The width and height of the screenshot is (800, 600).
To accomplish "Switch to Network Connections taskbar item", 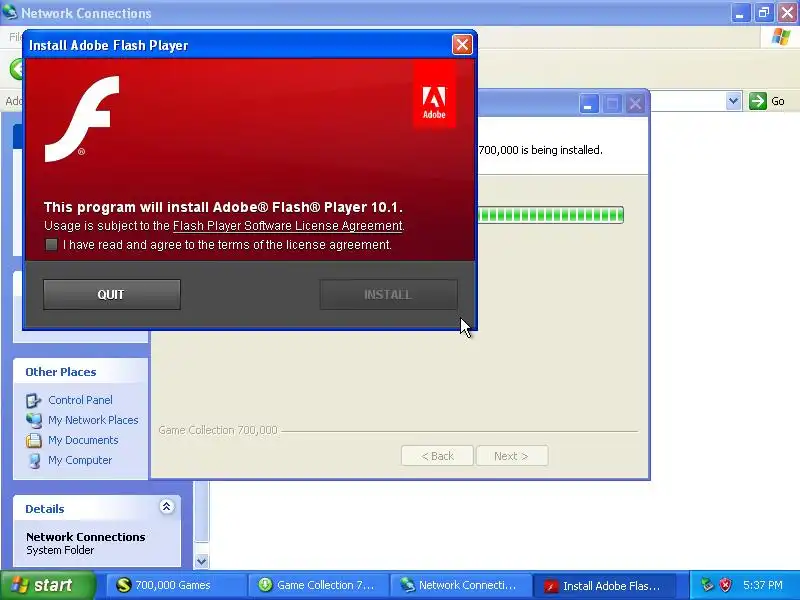I will click(461, 585).
